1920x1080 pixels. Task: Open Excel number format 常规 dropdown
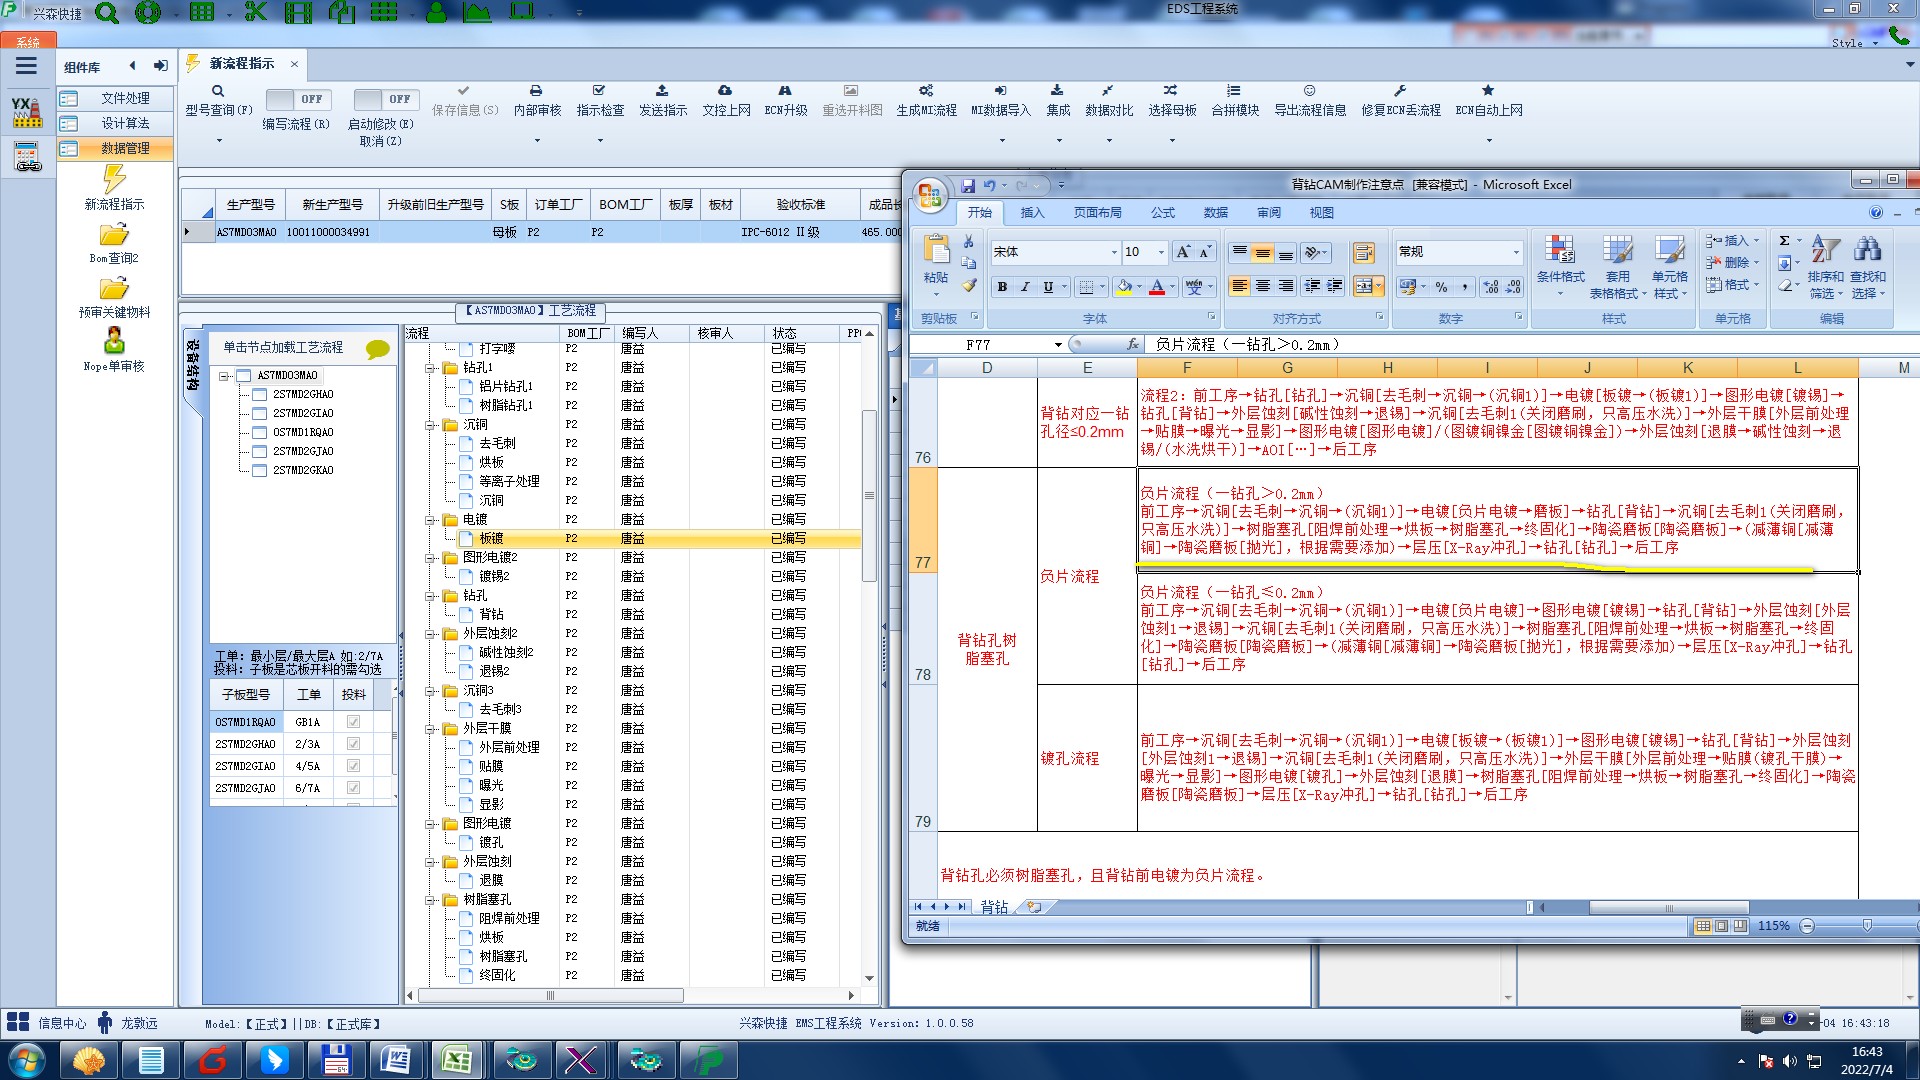point(1516,252)
